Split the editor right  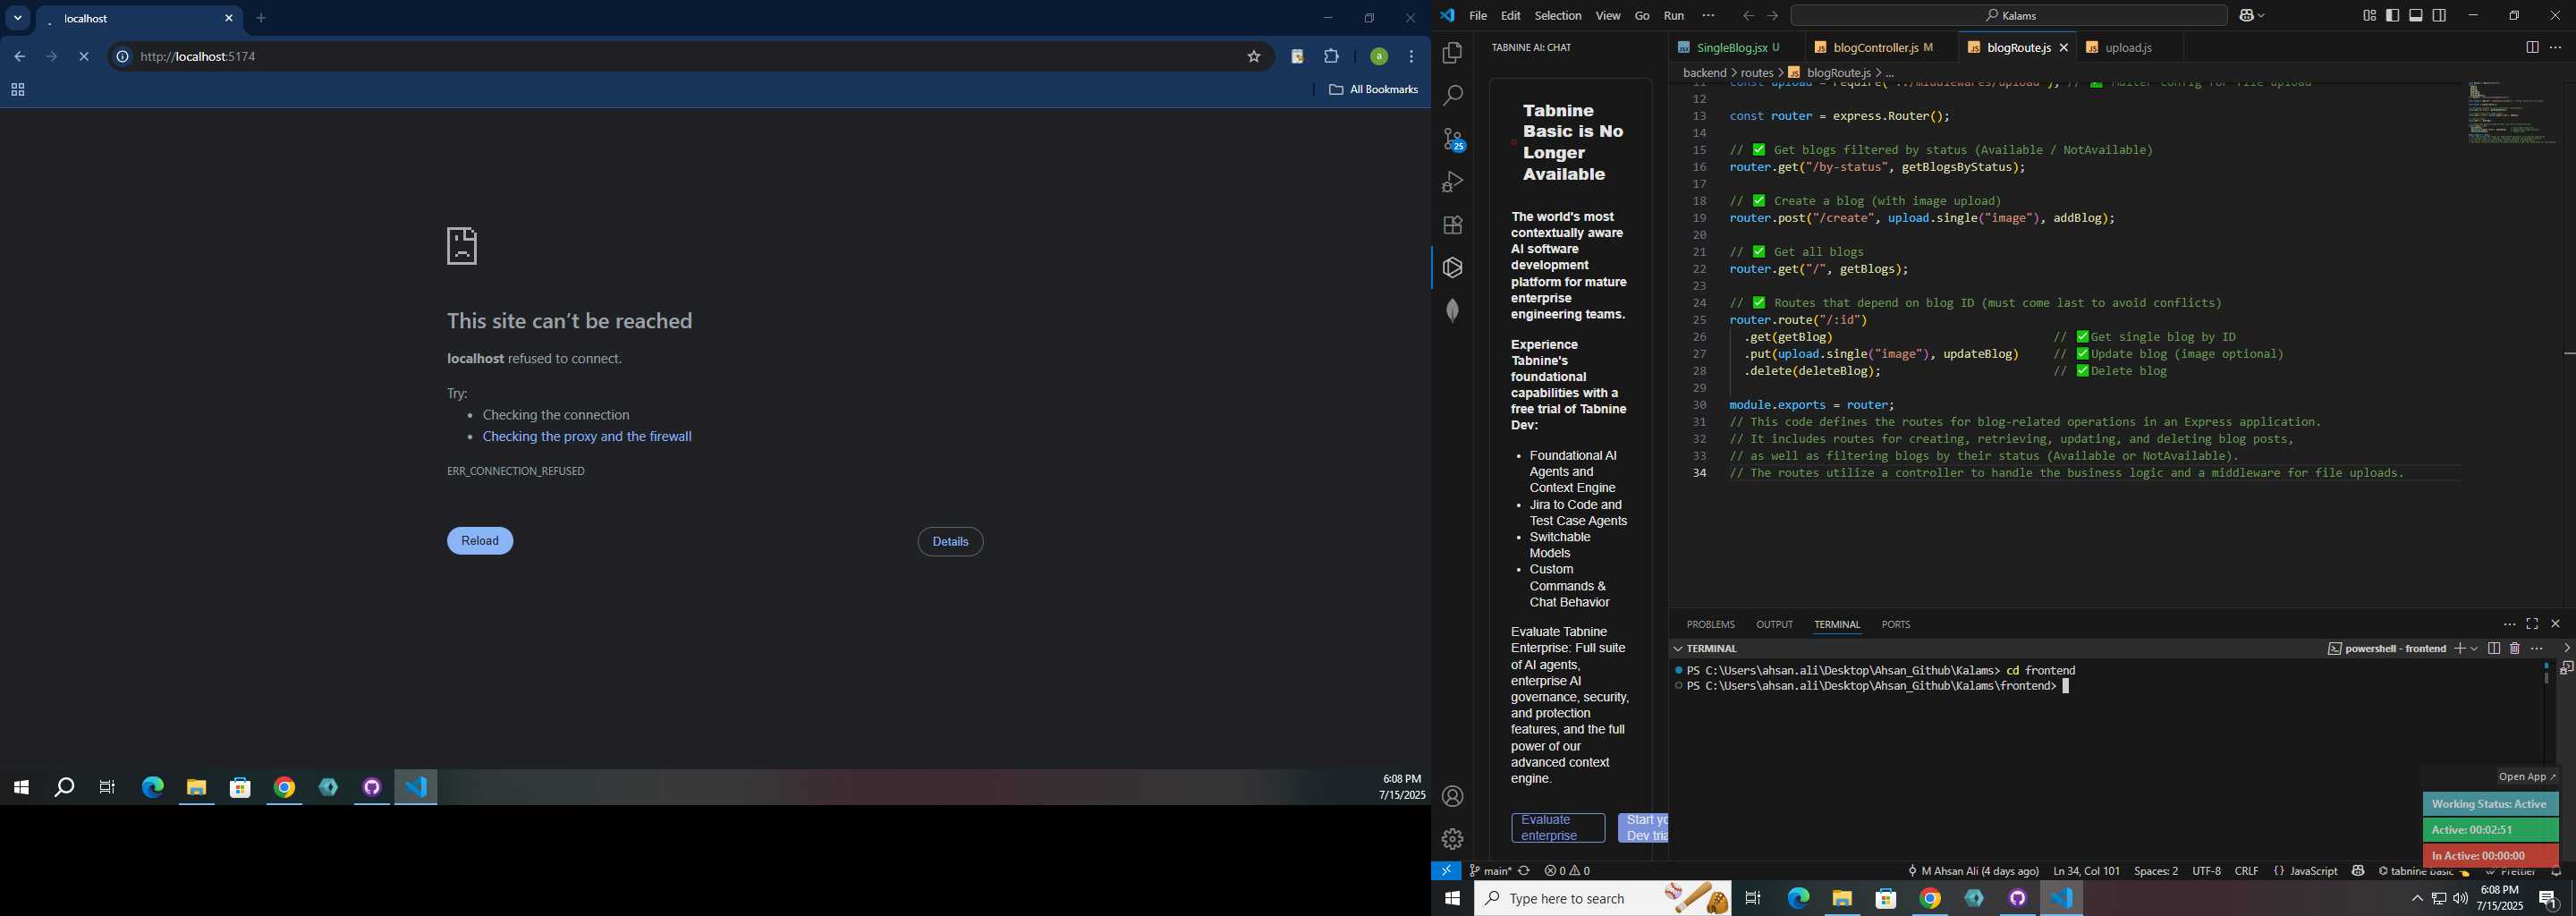(2532, 47)
